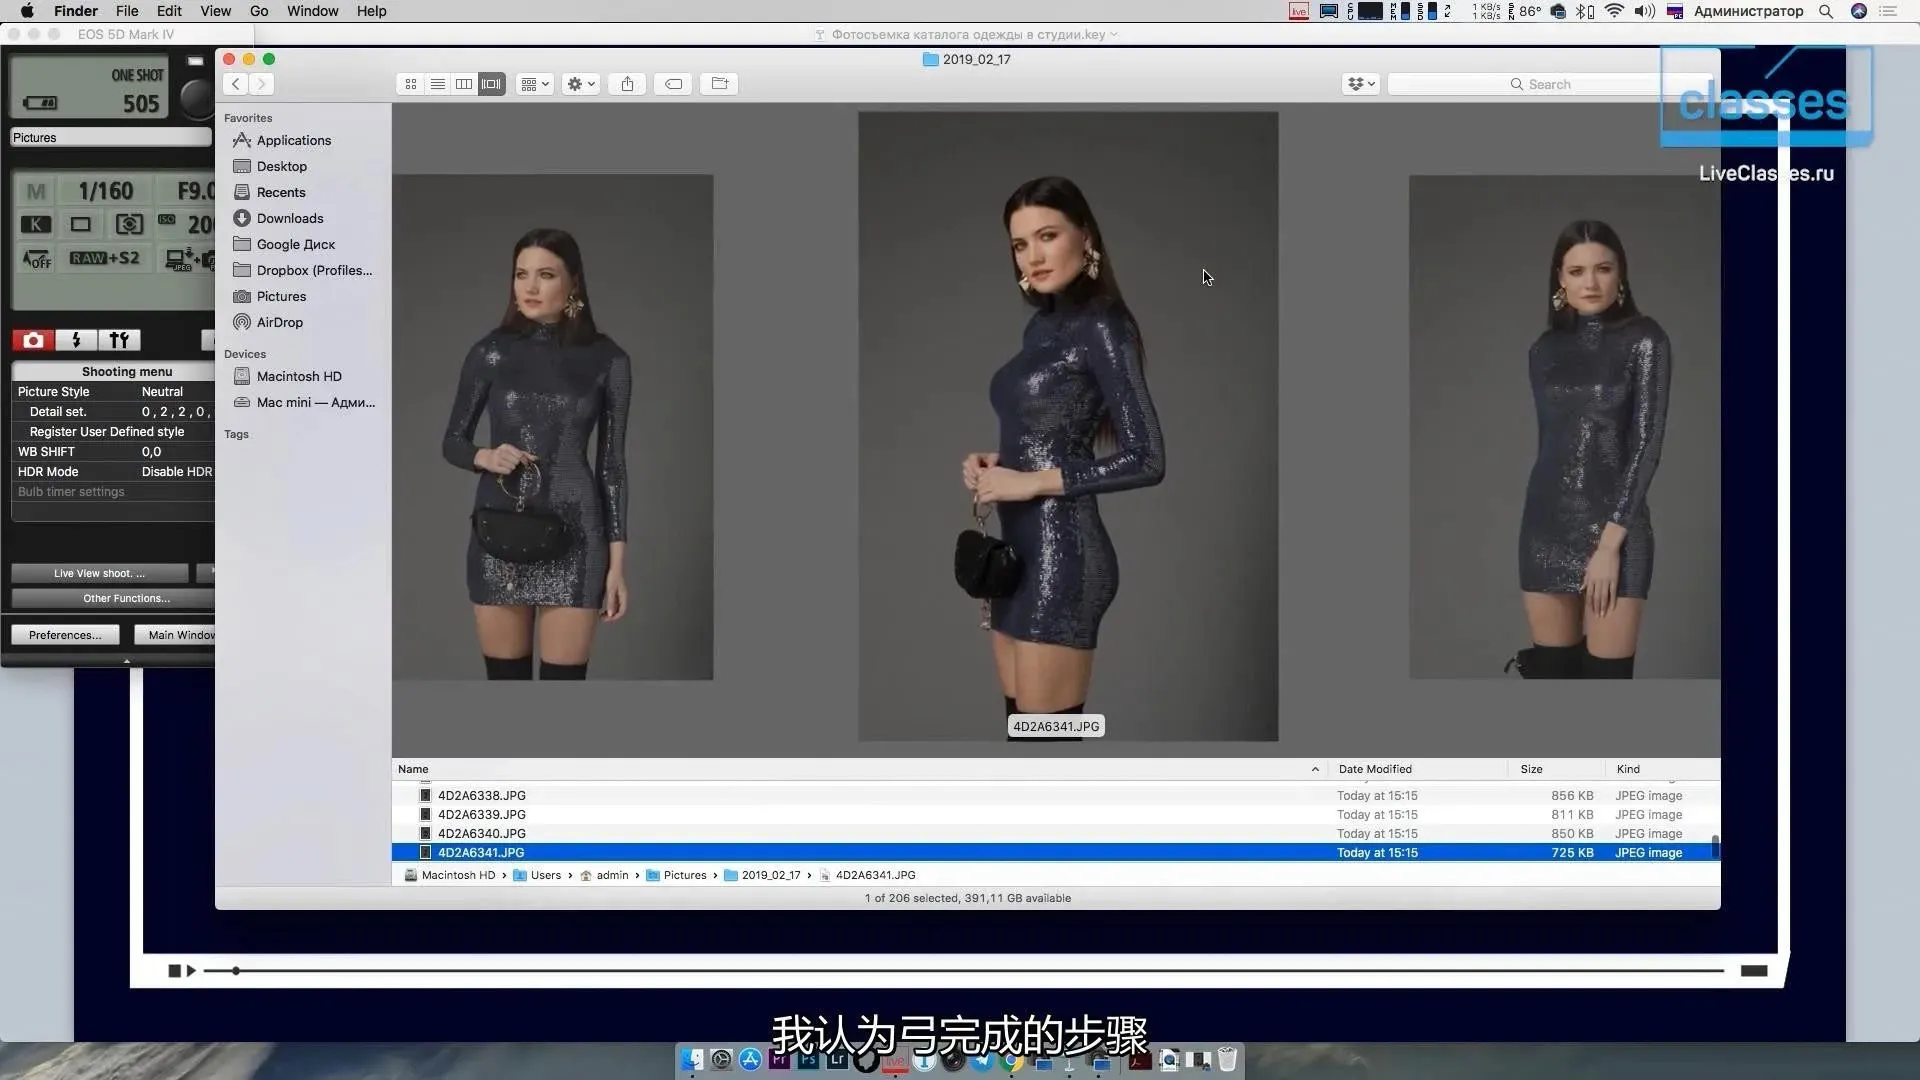The width and height of the screenshot is (1920, 1080).
Task: Select file 4D2A6341.JPG in the list
Action: 1055,853
